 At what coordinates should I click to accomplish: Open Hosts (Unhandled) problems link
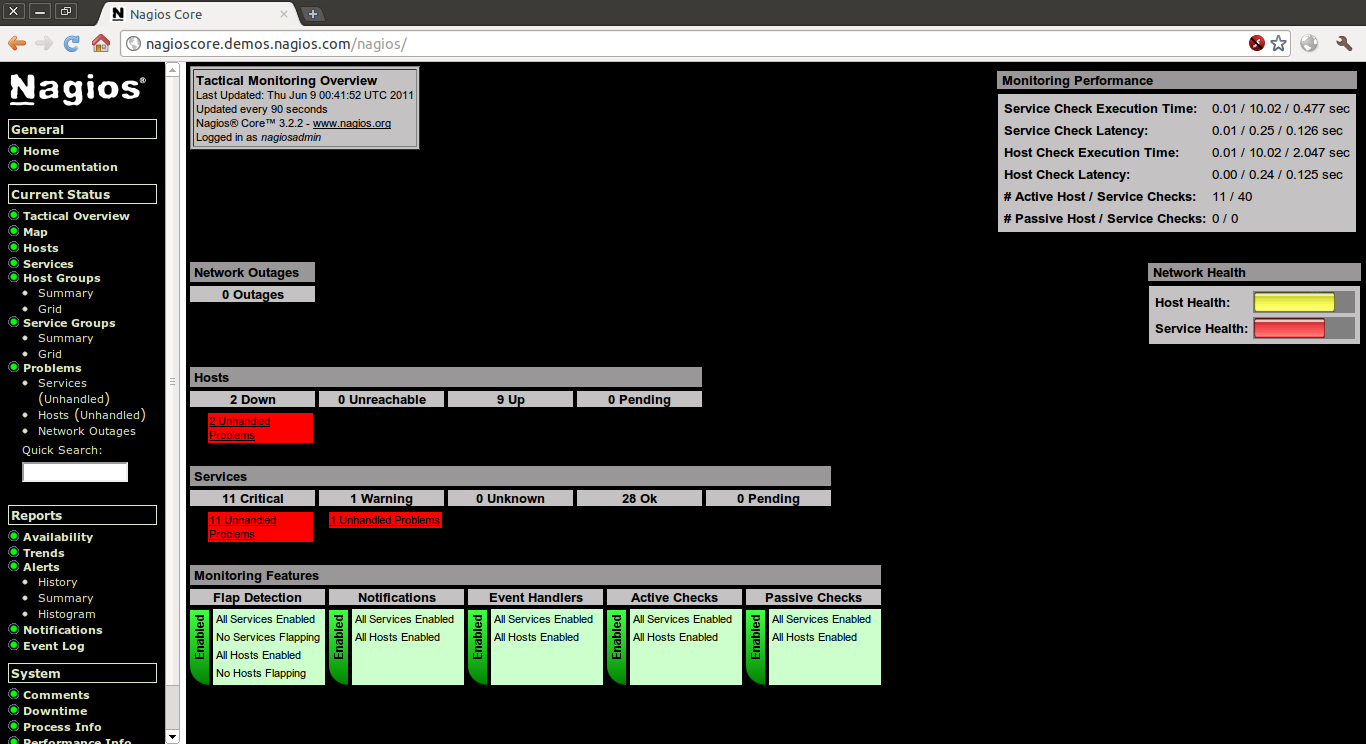91,415
